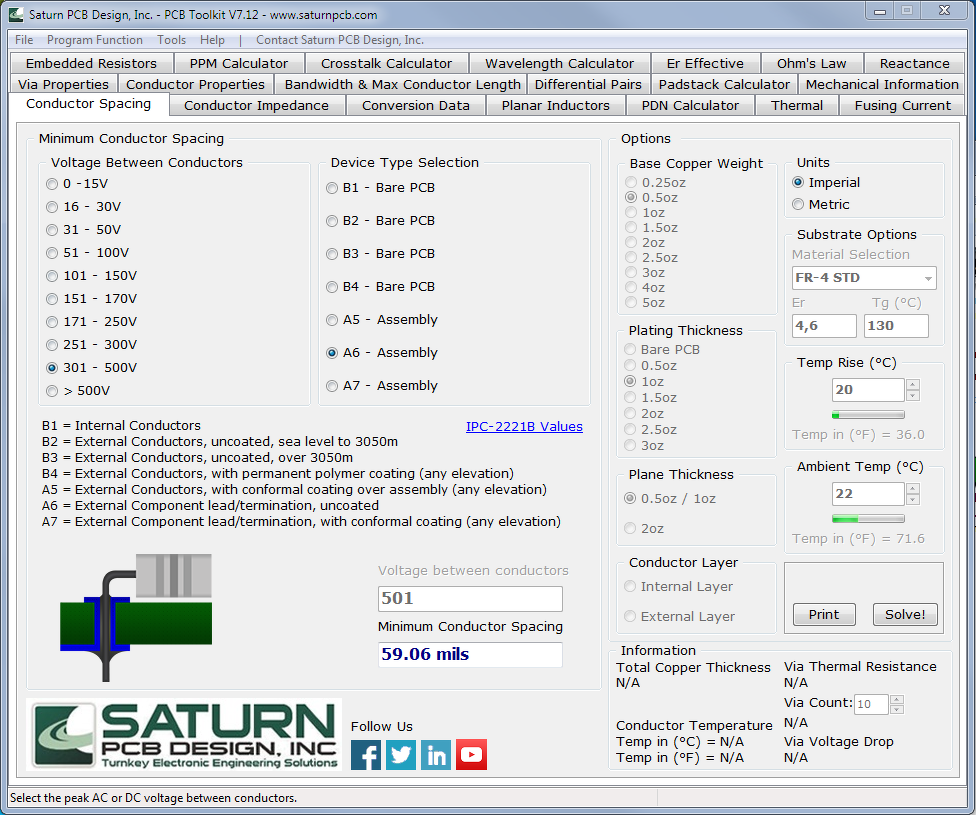Click the Solve! button
The width and height of the screenshot is (976, 815).
click(x=905, y=615)
